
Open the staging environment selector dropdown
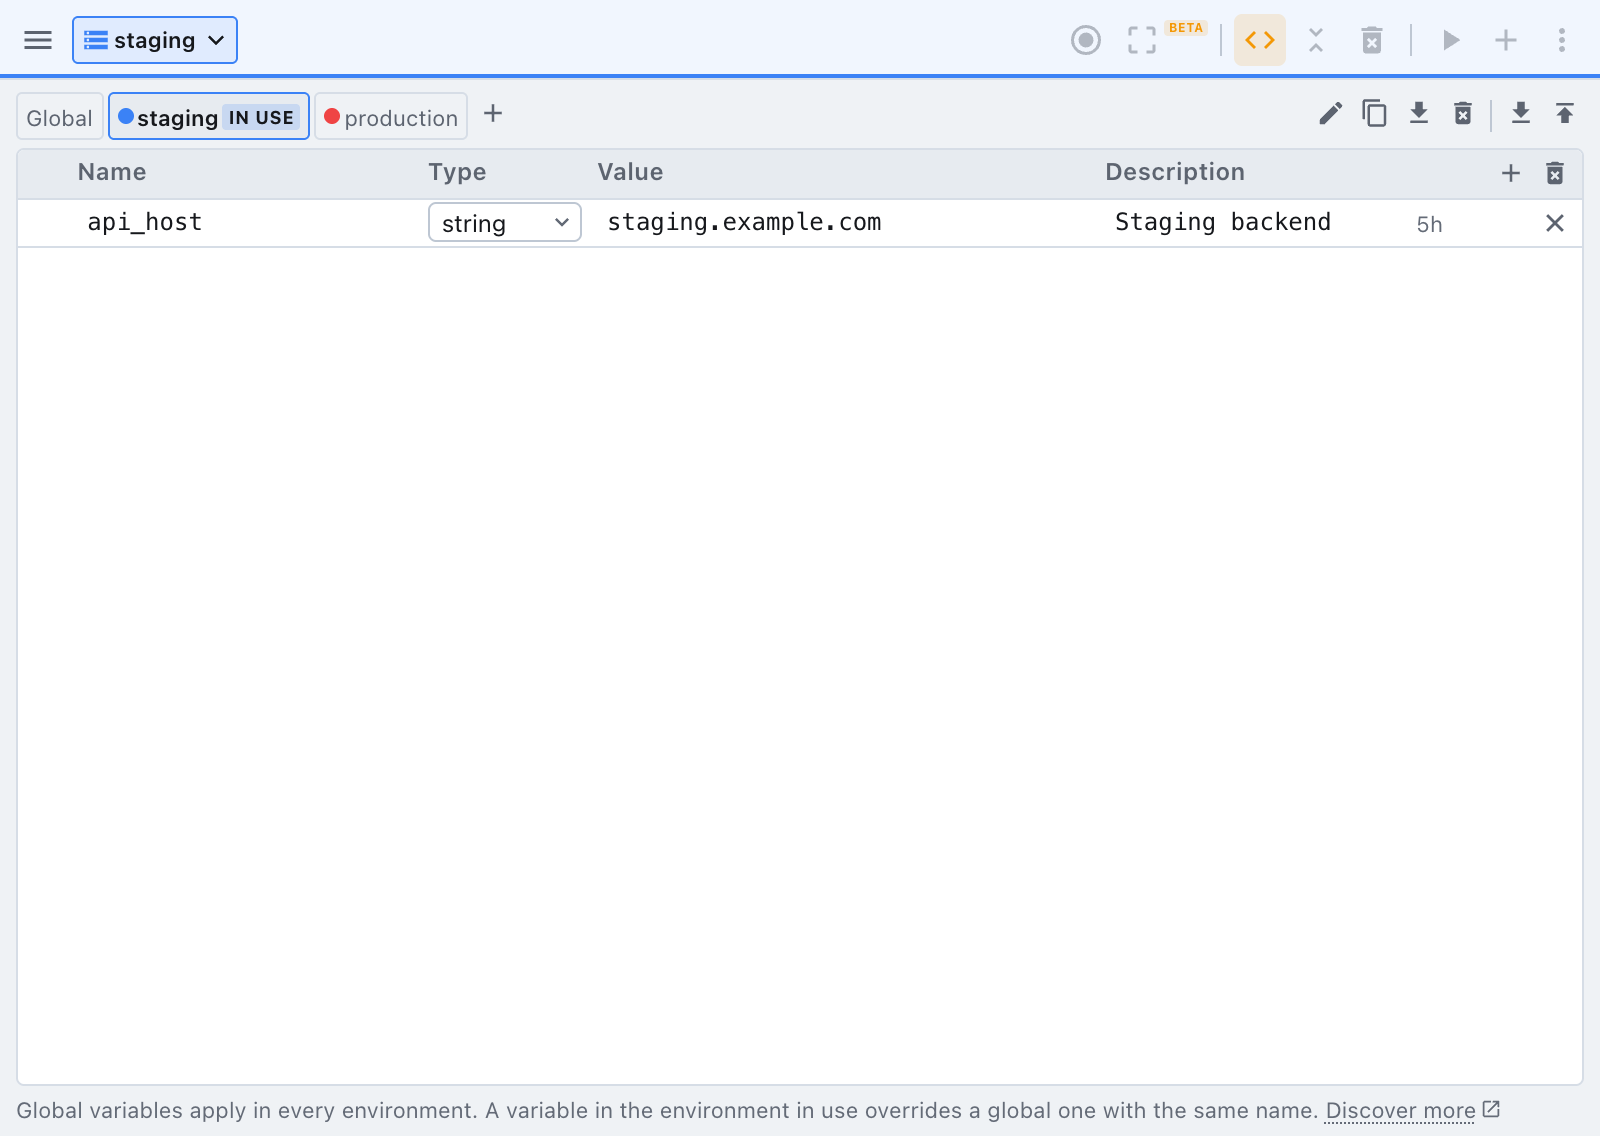pyautogui.click(x=155, y=40)
